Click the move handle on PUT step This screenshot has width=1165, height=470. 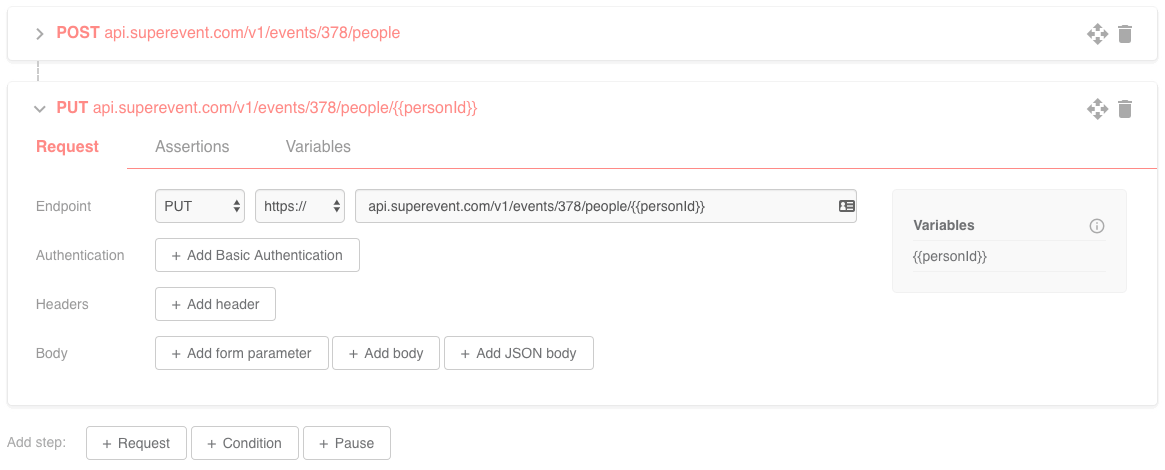click(x=1097, y=109)
